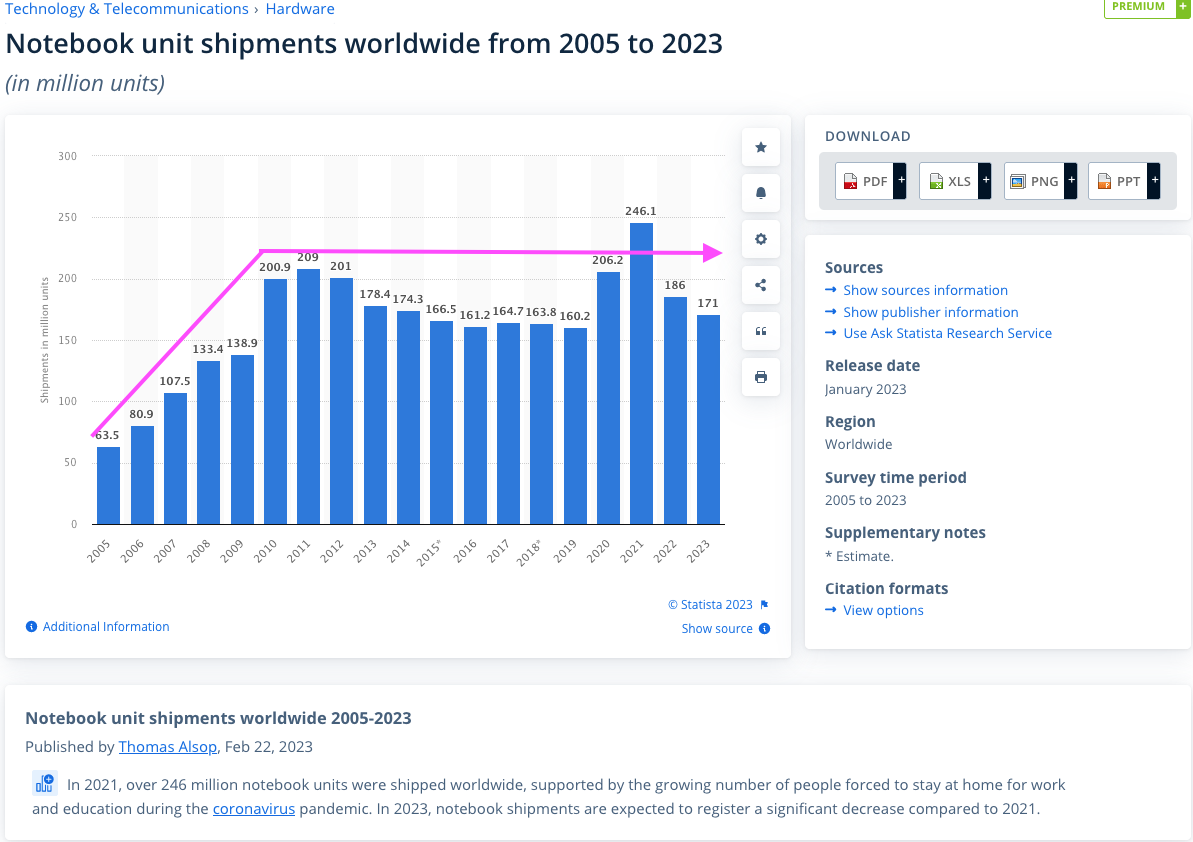Click the arrow before View options
Viewport: 1193px width, 842px height.
tap(831, 610)
